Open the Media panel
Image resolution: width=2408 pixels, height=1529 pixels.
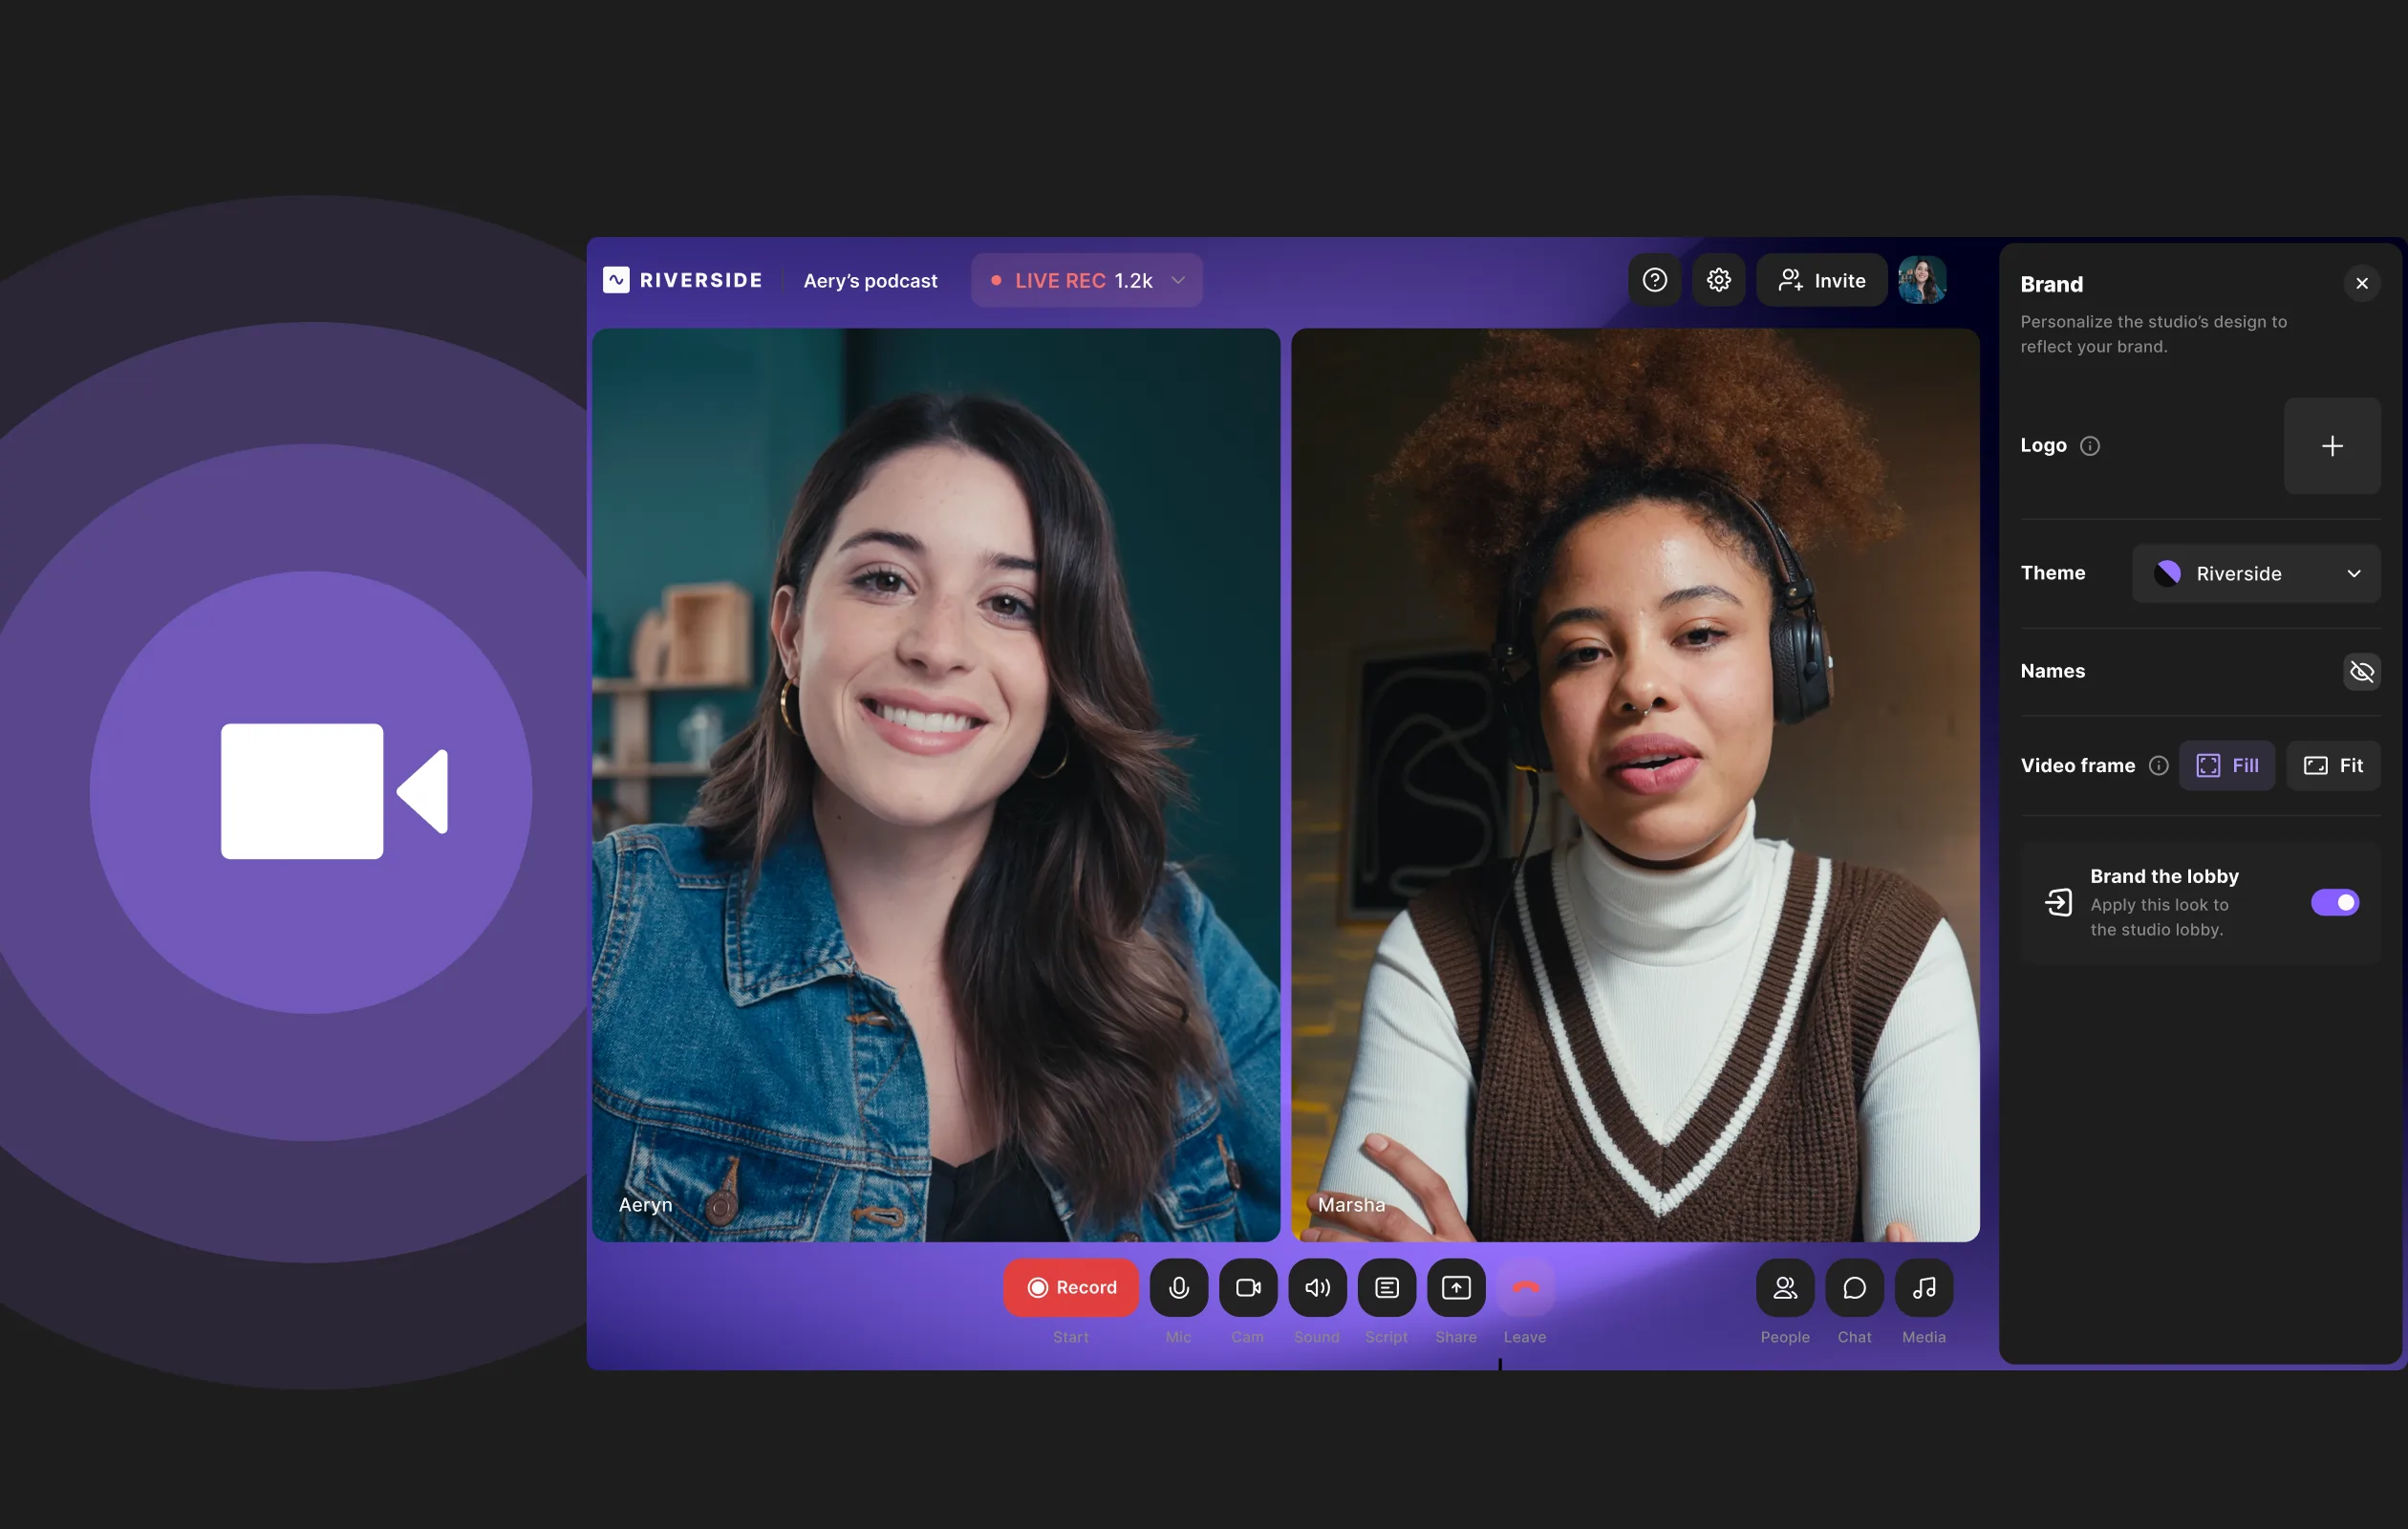tap(1923, 1288)
